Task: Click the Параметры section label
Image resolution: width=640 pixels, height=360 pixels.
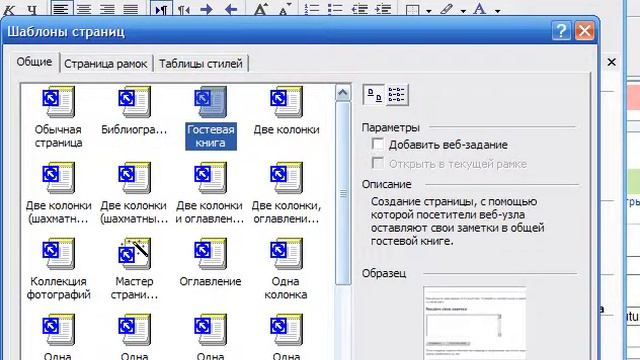Action: (x=391, y=128)
